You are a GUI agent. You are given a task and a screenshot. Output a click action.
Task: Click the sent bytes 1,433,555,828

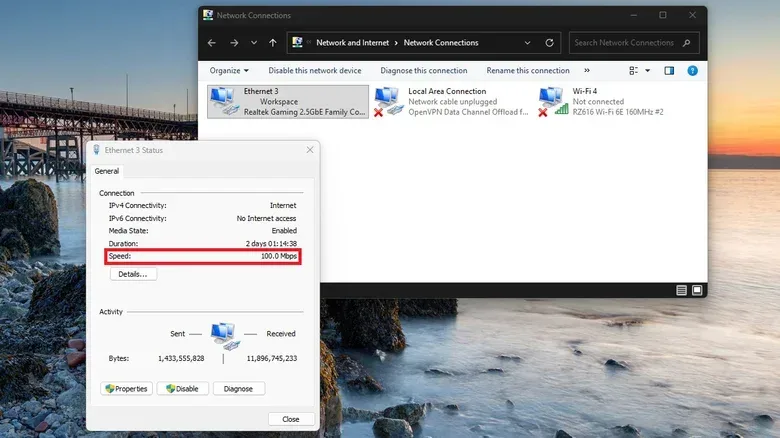181,358
